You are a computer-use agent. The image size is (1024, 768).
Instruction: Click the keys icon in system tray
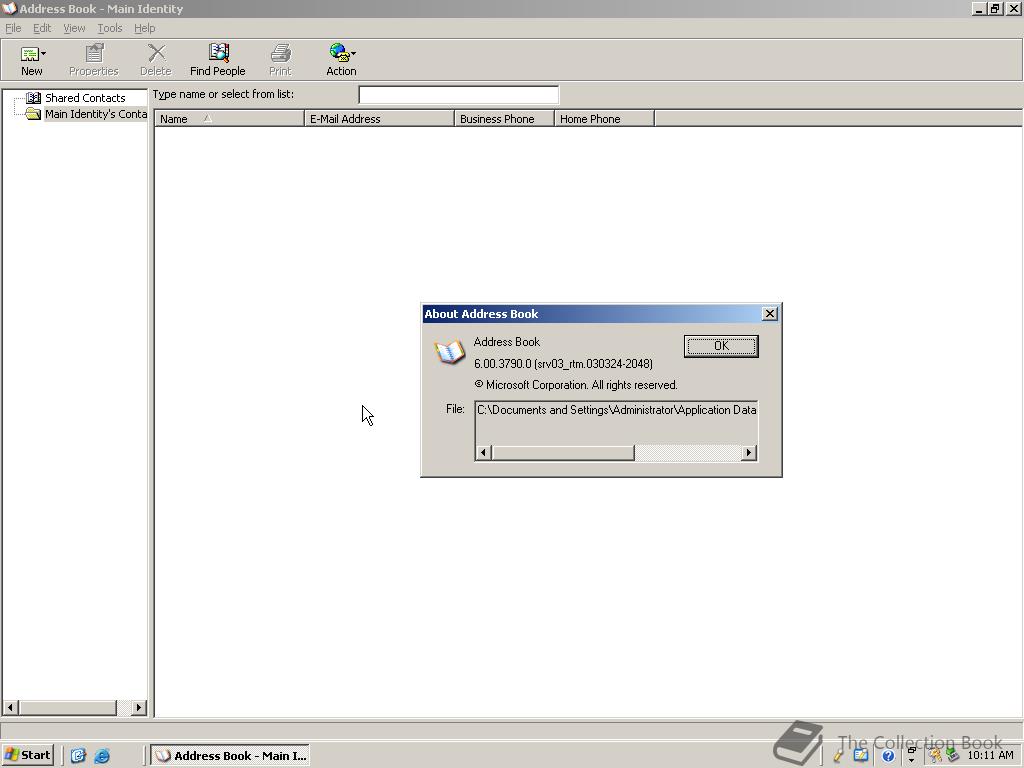[x=935, y=756]
